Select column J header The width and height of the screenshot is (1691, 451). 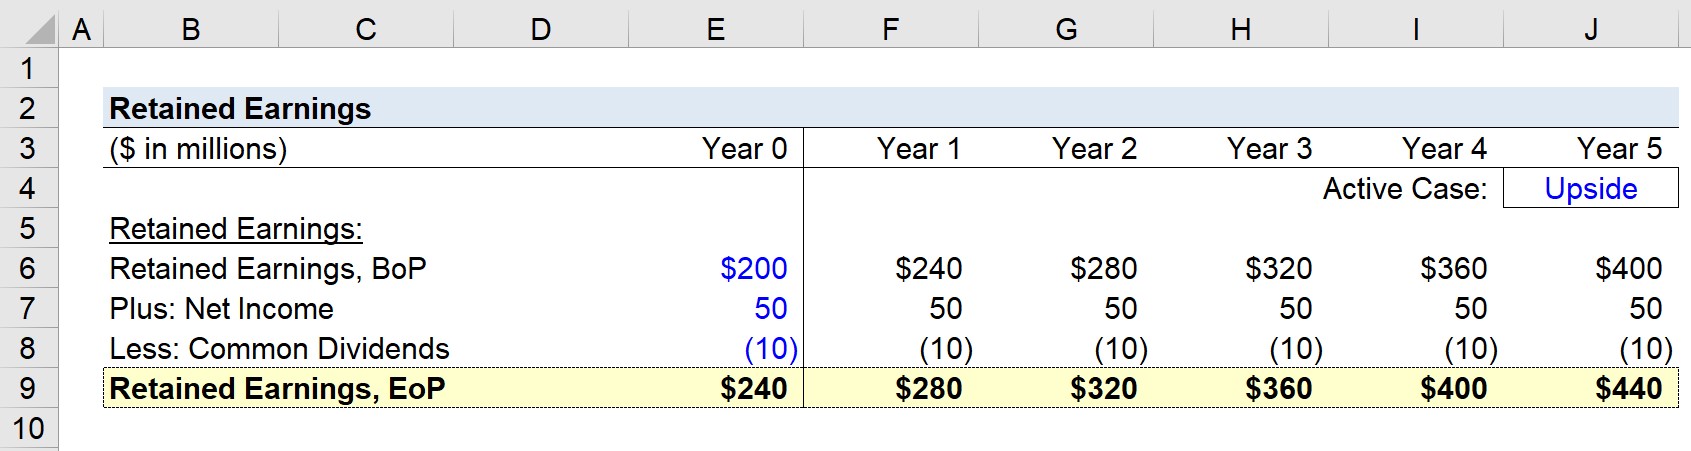point(1591,27)
